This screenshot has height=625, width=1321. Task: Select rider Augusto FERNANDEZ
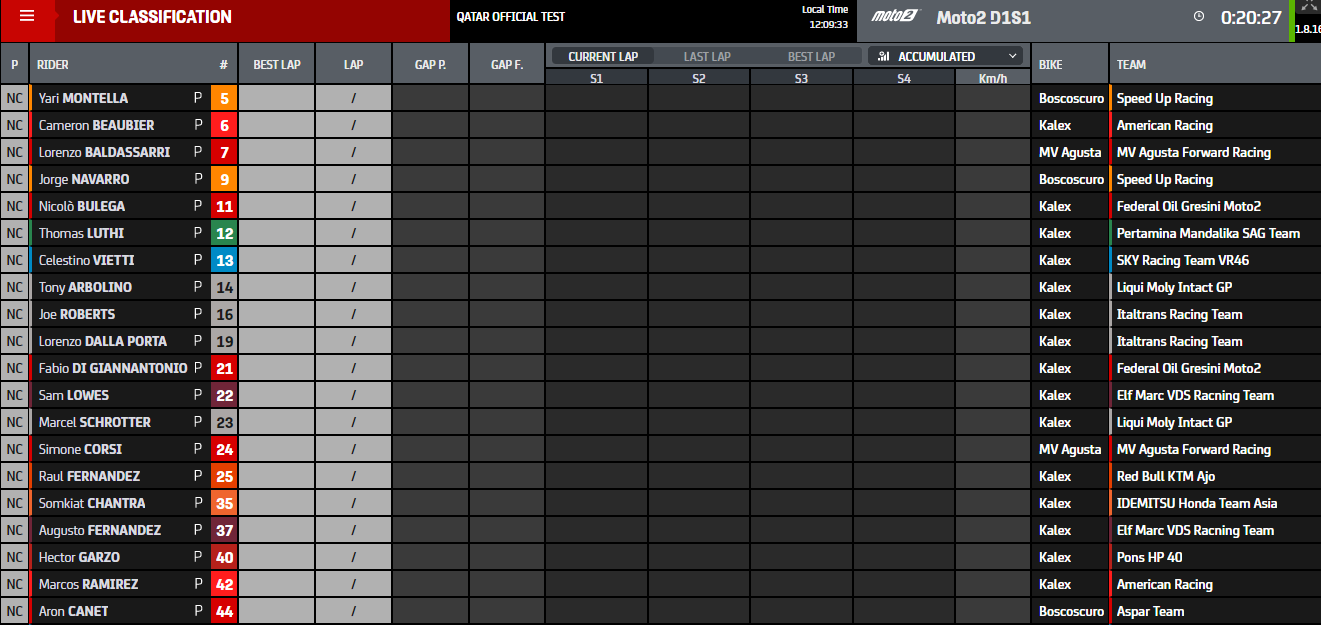click(x=100, y=530)
